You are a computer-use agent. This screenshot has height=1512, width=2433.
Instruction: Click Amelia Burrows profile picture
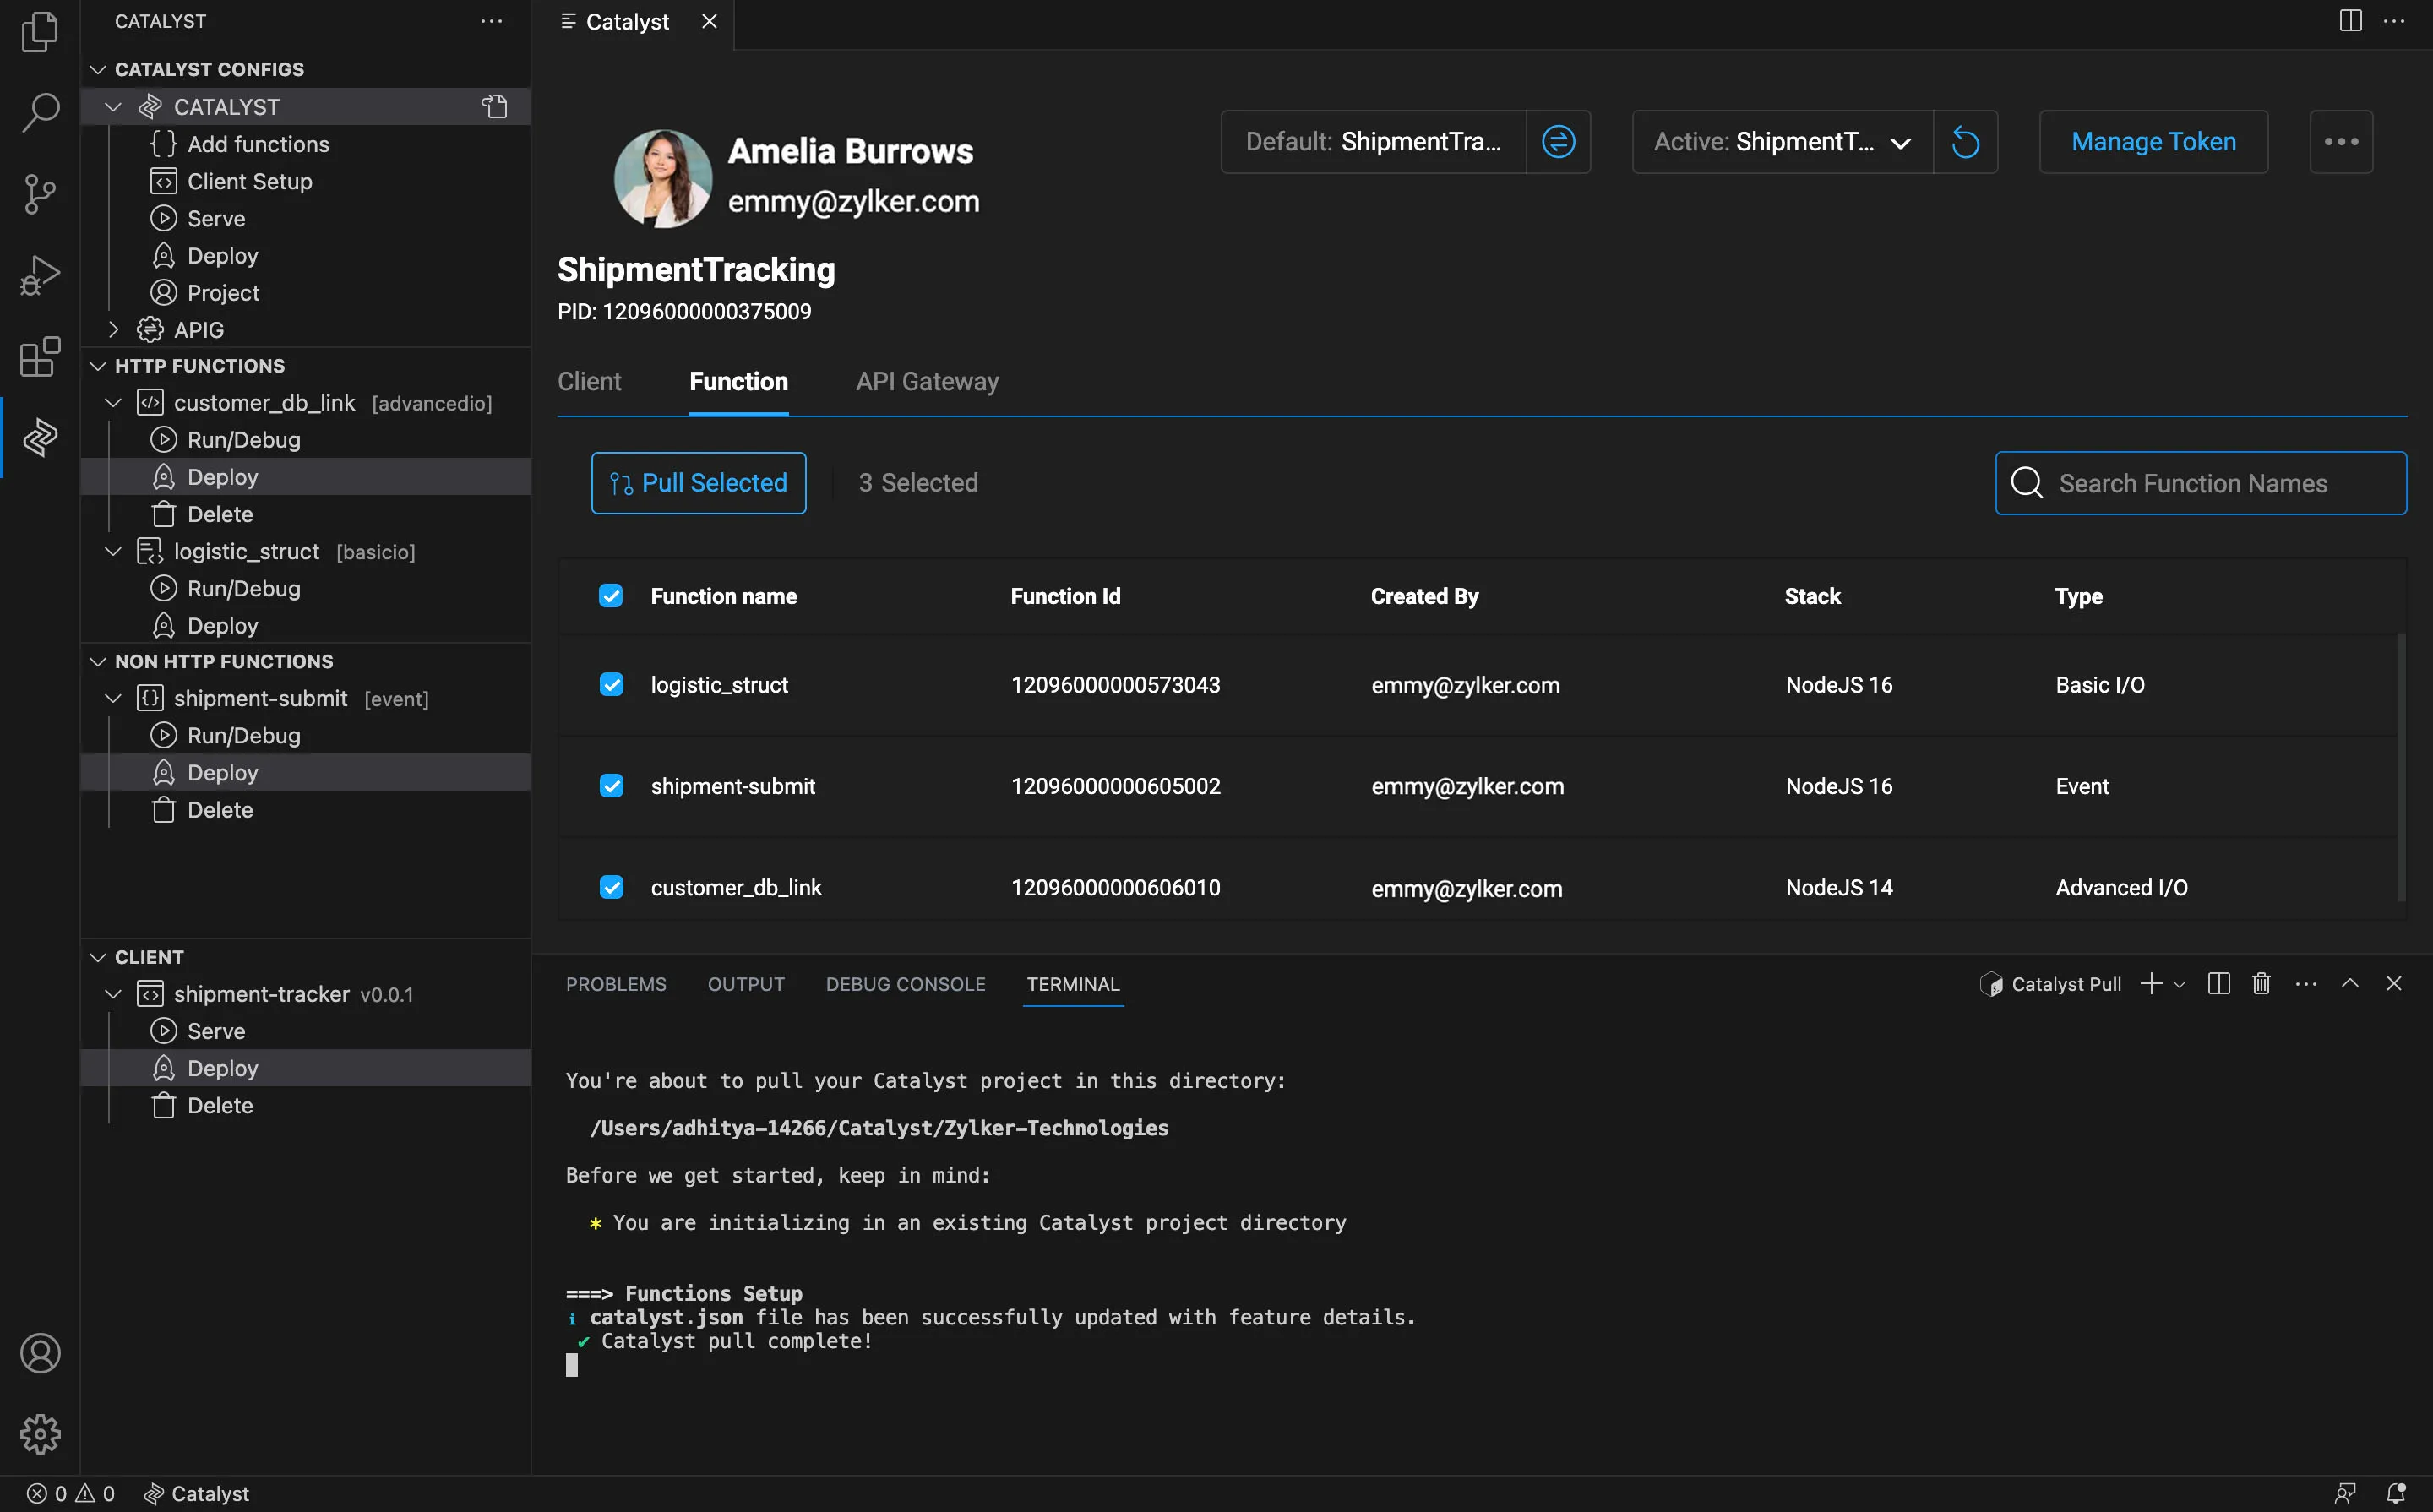(662, 178)
